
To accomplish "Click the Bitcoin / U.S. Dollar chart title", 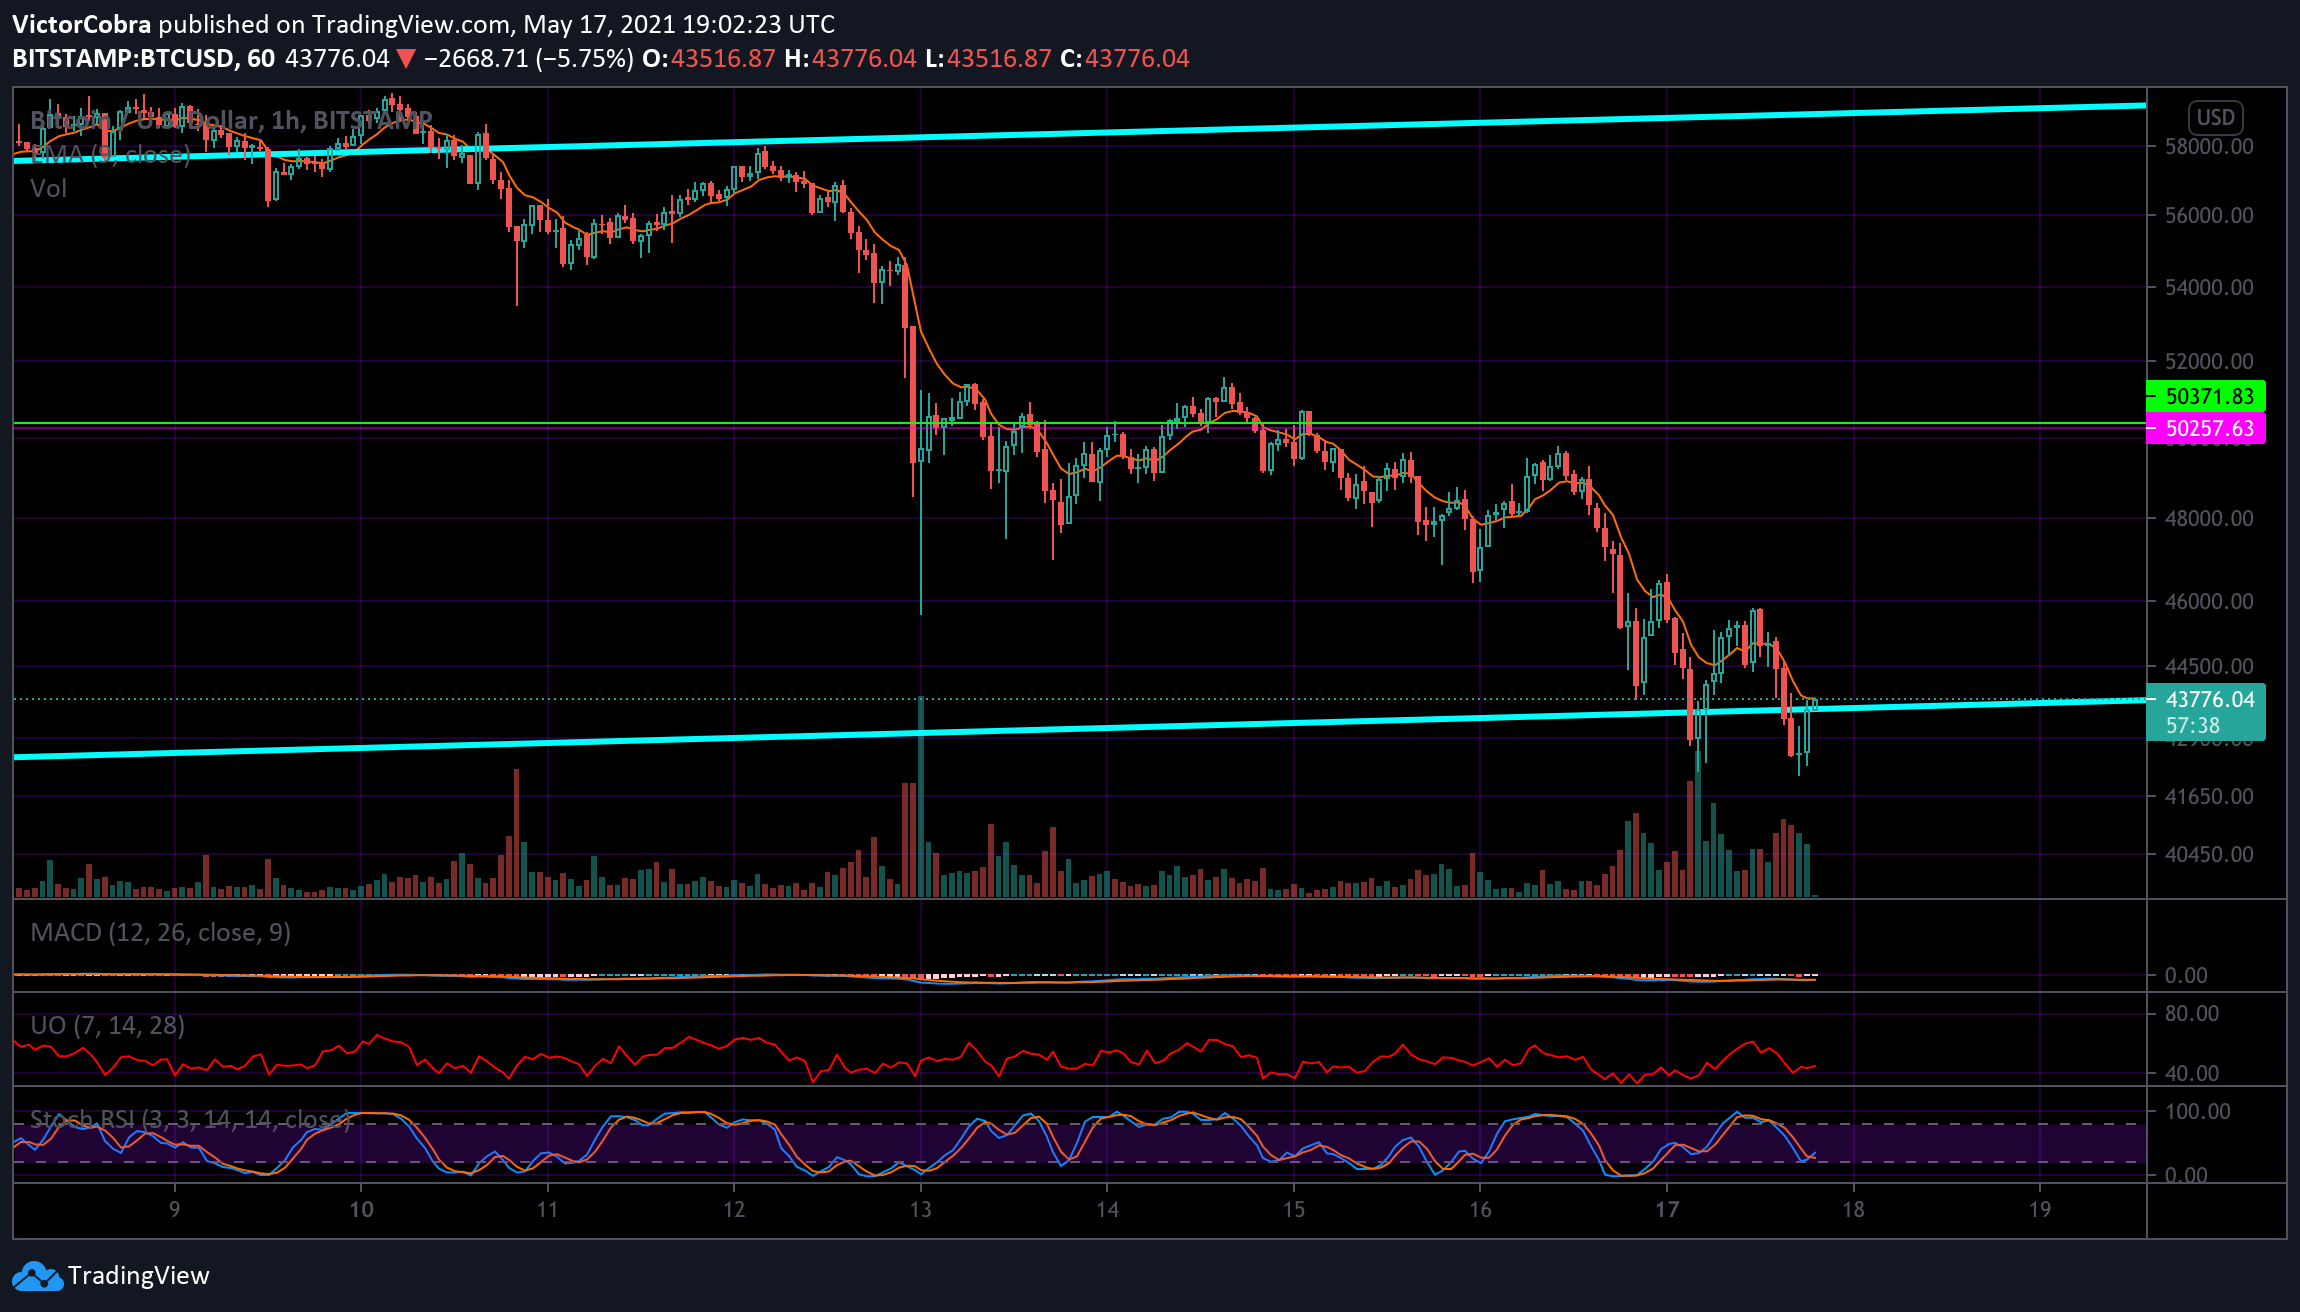I will tap(231, 120).
